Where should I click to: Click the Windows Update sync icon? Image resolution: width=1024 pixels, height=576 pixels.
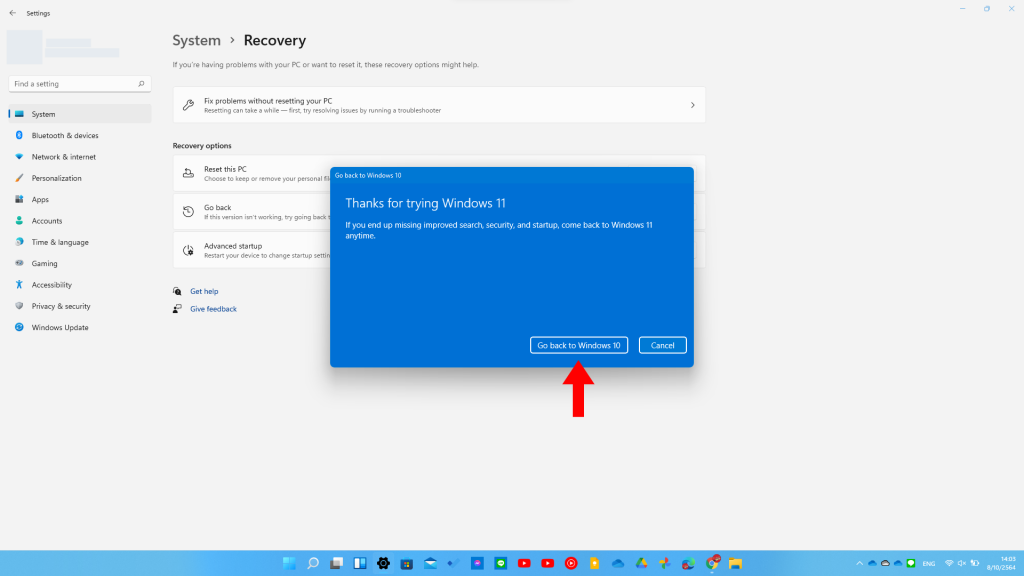pyautogui.click(x=19, y=327)
